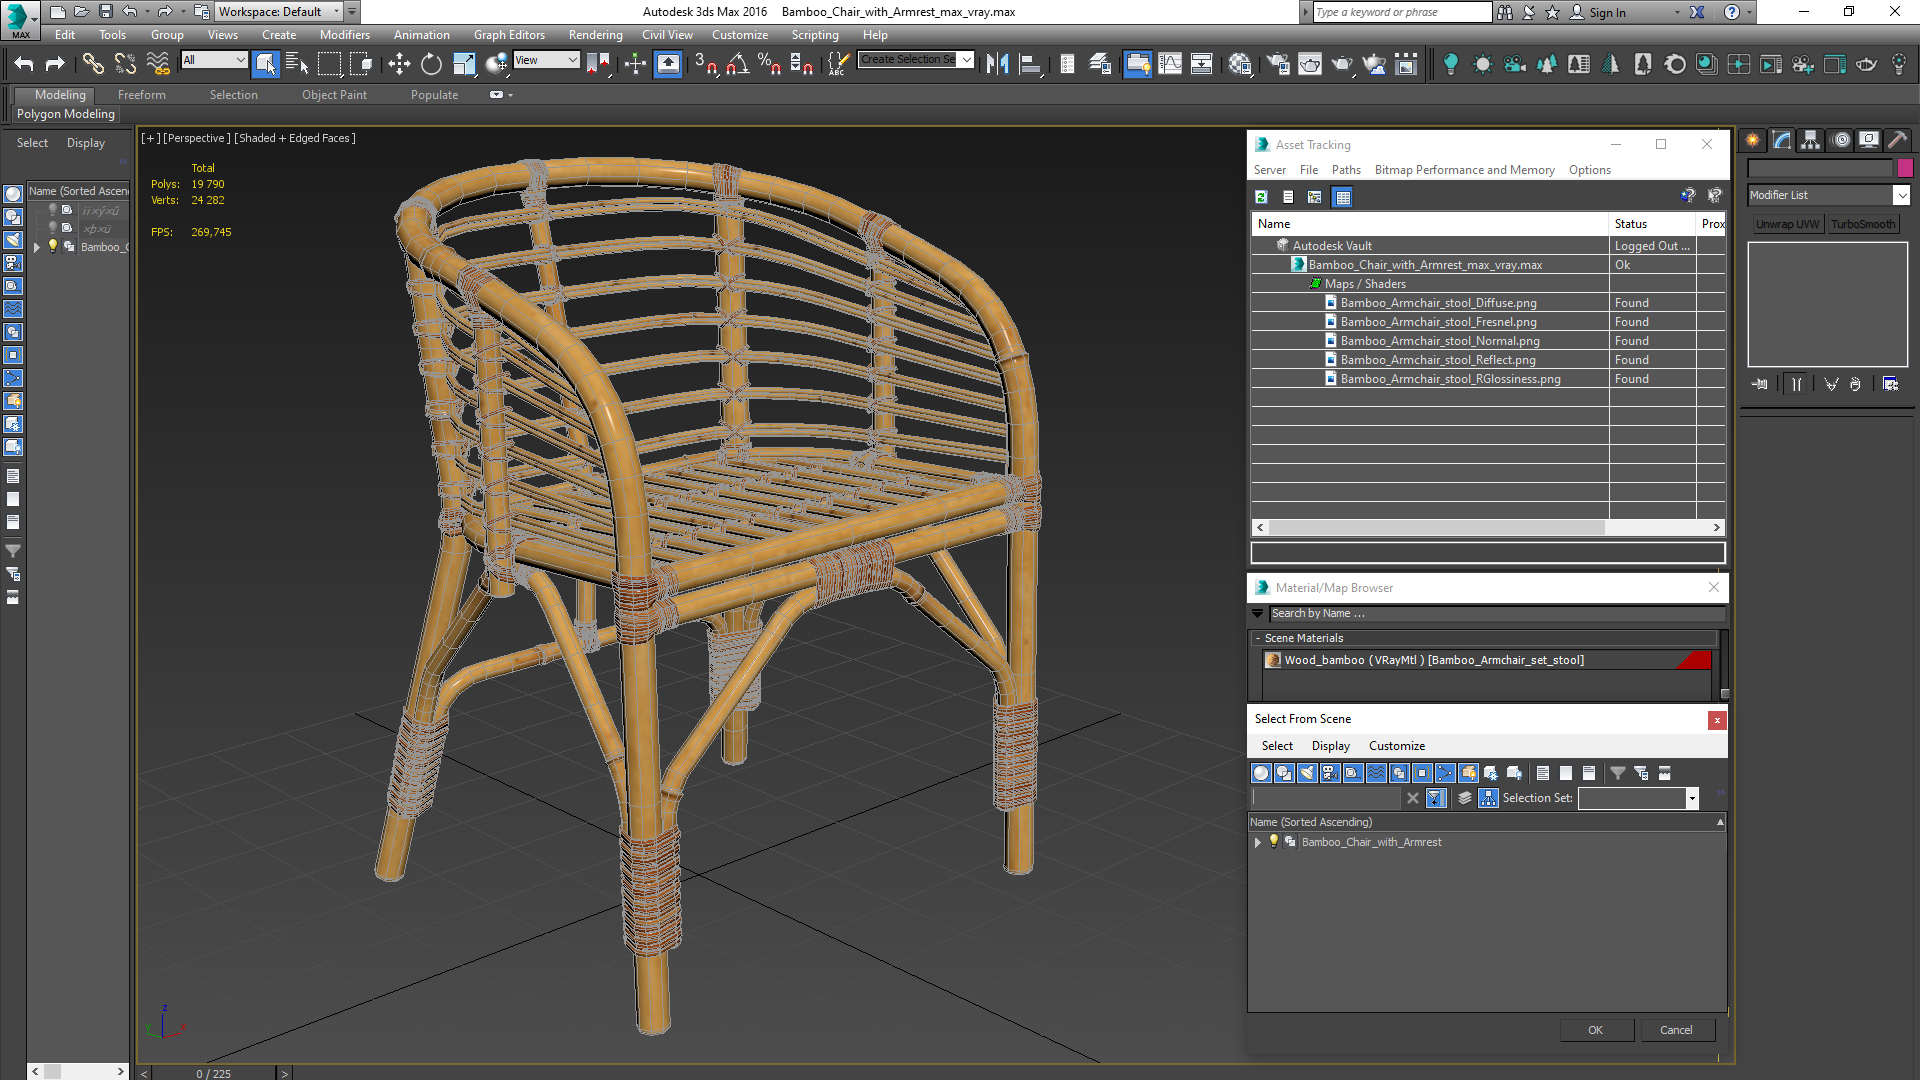Click the Cancel button

click(1676, 1030)
